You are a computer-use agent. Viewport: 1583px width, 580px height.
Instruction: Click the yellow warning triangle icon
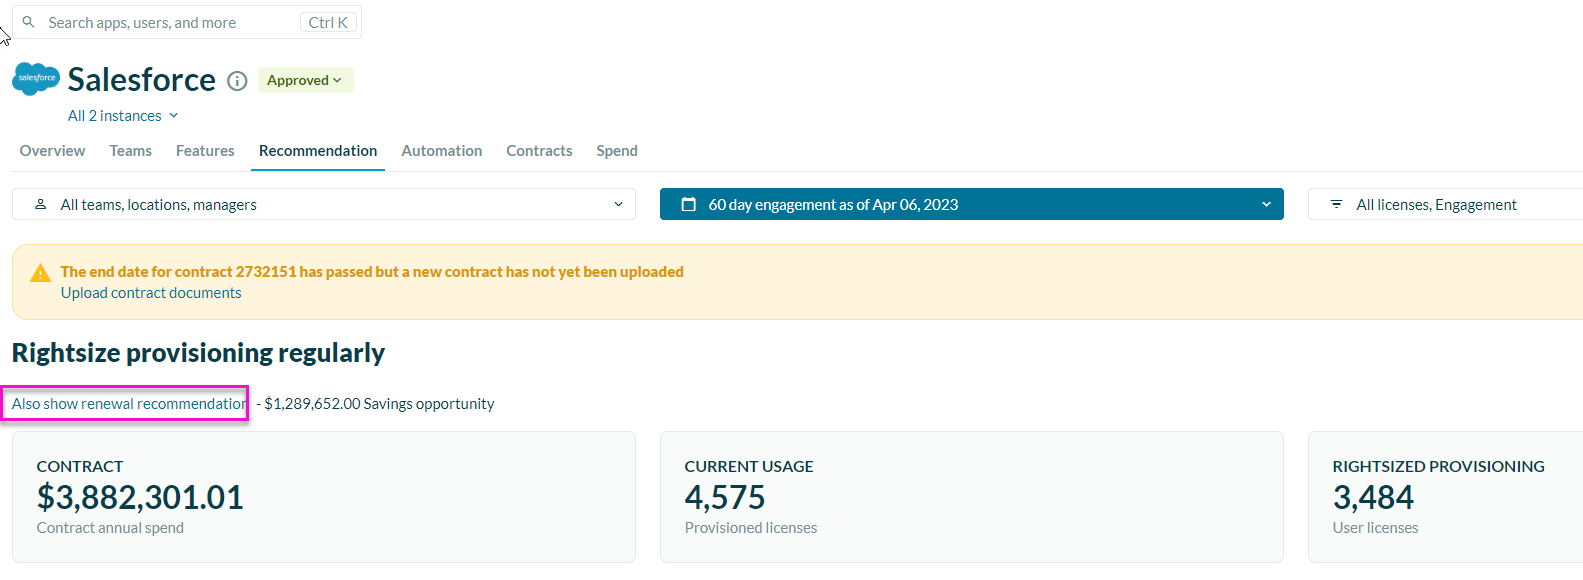(x=40, y=273)
